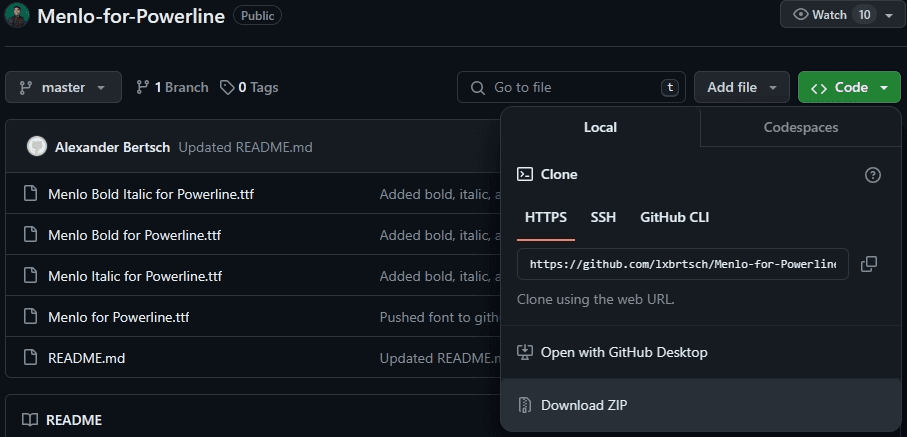Click the green Code button
907x437 pixels.
pos(849,87)
